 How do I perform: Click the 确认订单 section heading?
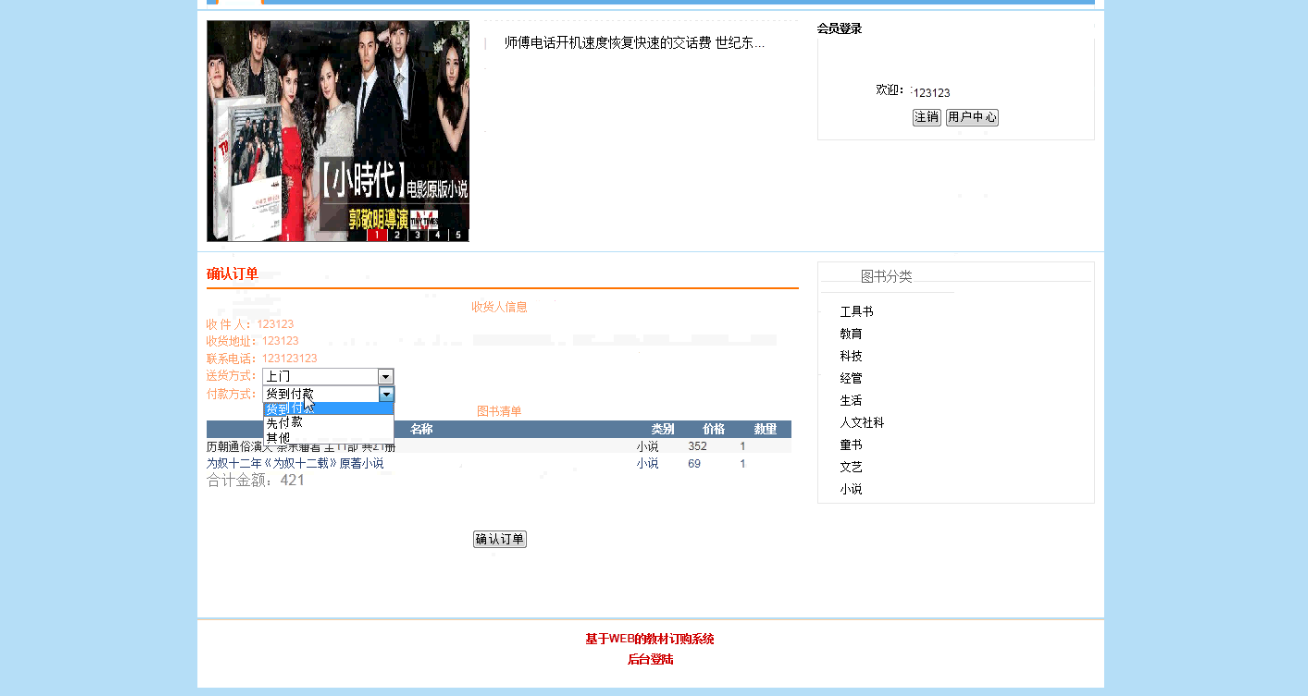(232, 274)
